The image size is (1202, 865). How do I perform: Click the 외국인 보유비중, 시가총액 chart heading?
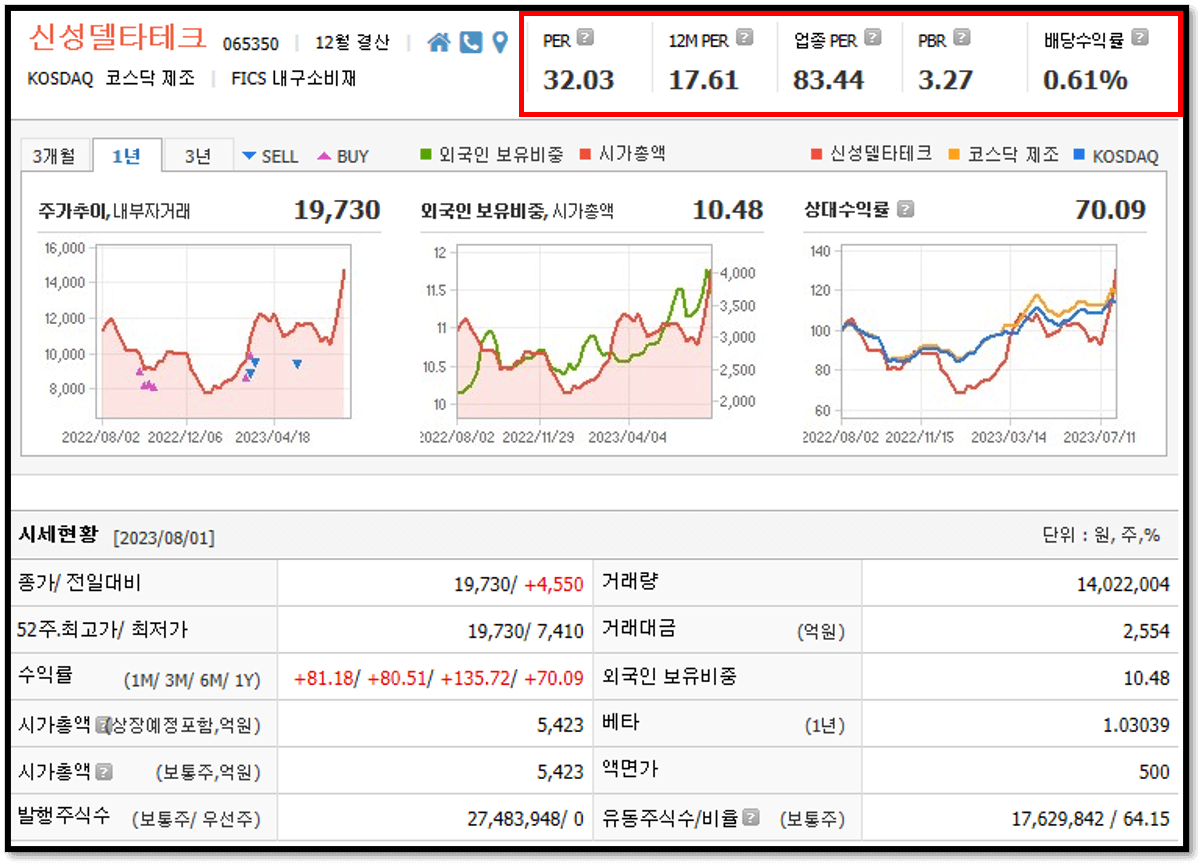click(517, 211)
